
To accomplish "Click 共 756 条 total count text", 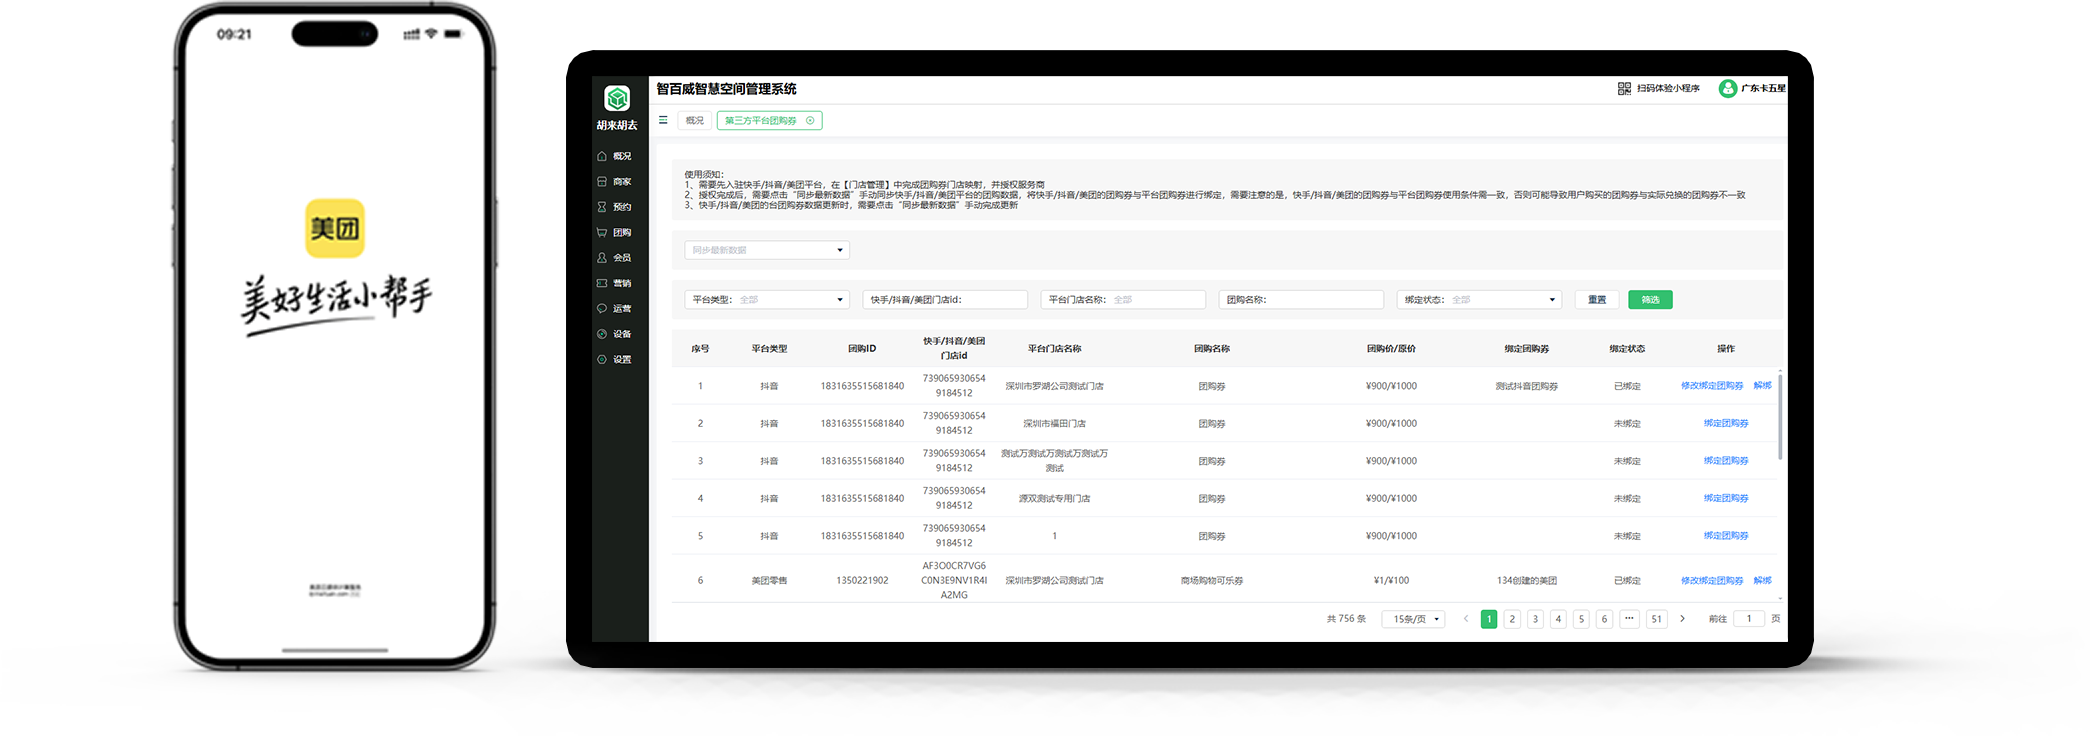I will [x=1346, y=619].
